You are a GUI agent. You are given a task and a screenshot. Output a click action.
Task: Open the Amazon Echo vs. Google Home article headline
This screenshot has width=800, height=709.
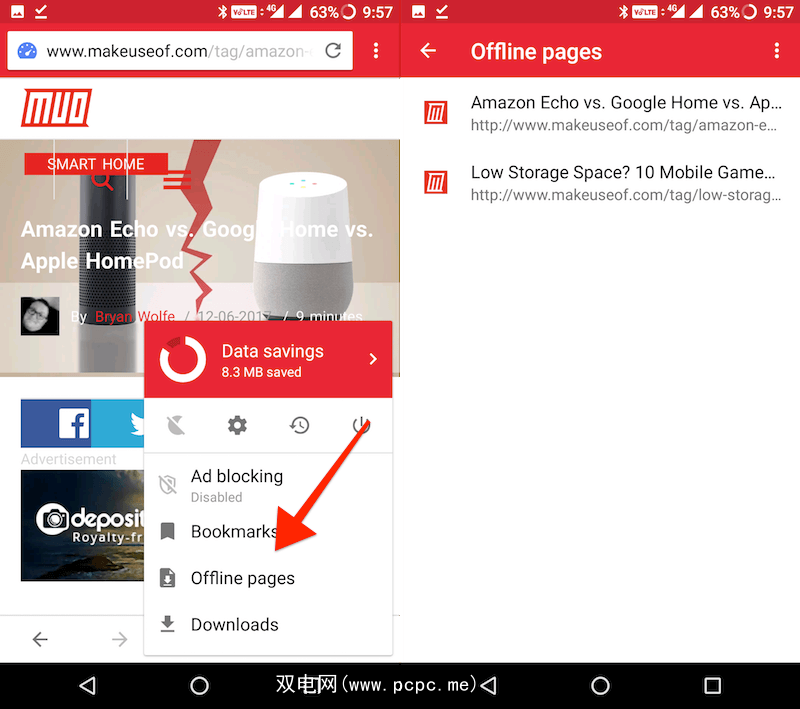point(197,245)
